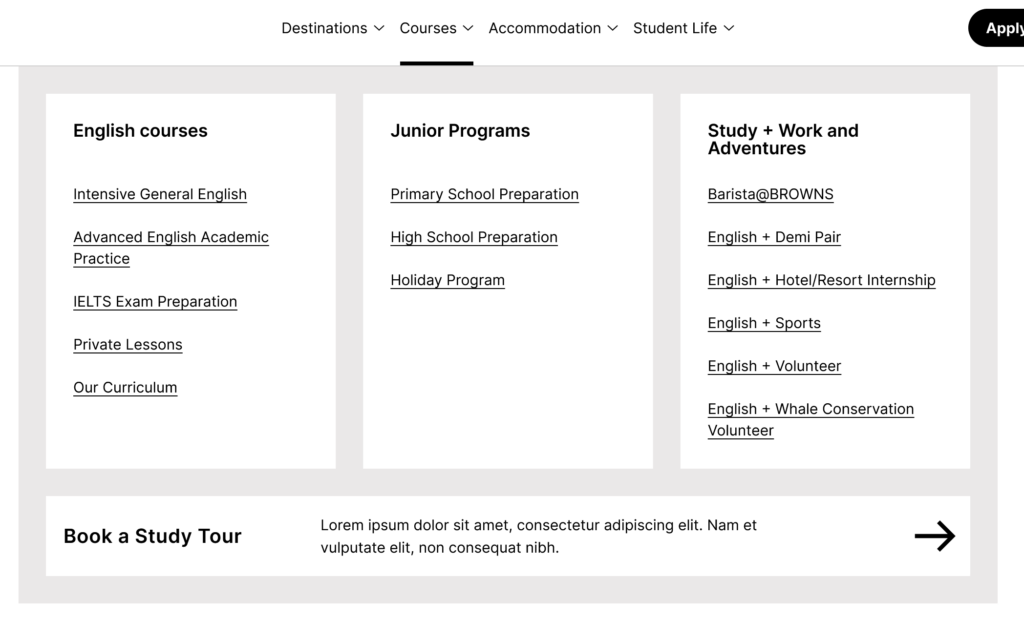1024x621 pixels.
Task: Collapse the Courses dropdown menu
Action: (436, 28)
